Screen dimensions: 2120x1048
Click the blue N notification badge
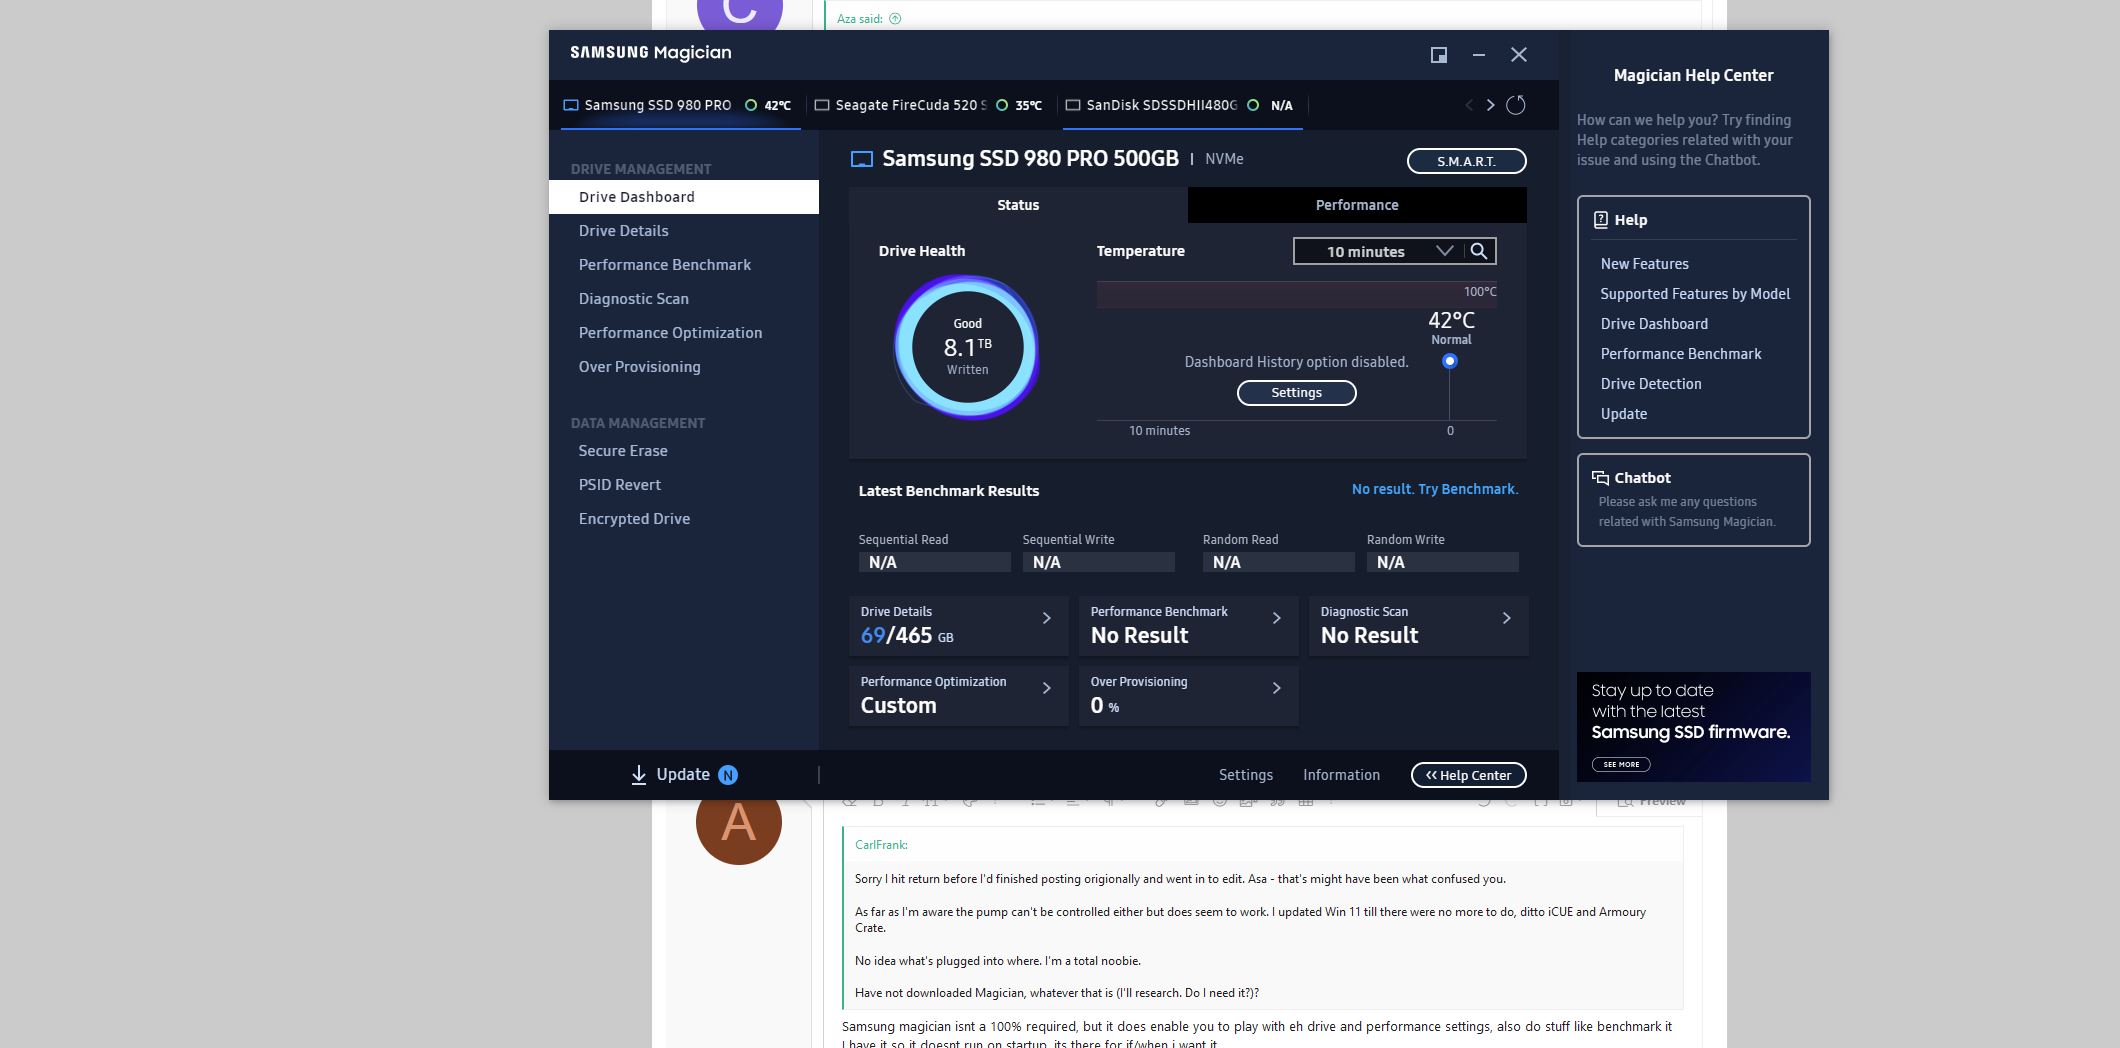728,775
